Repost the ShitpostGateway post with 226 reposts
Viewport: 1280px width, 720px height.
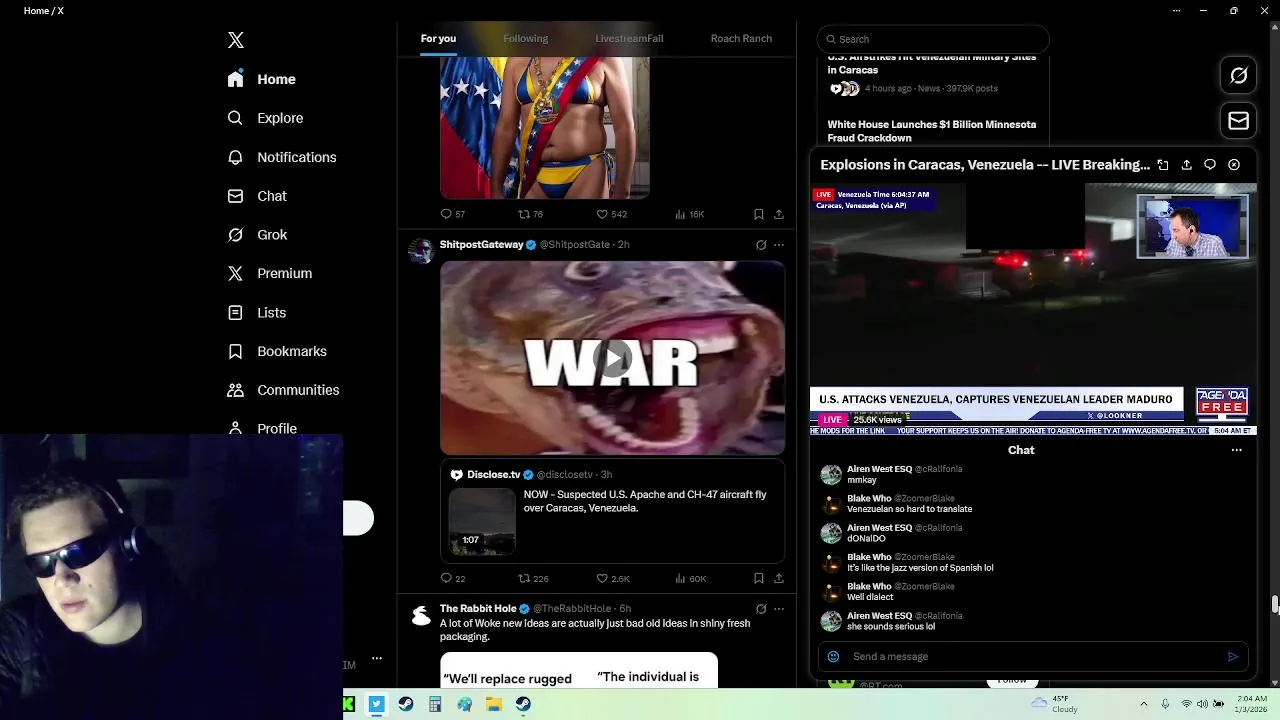tap(532, 578)
